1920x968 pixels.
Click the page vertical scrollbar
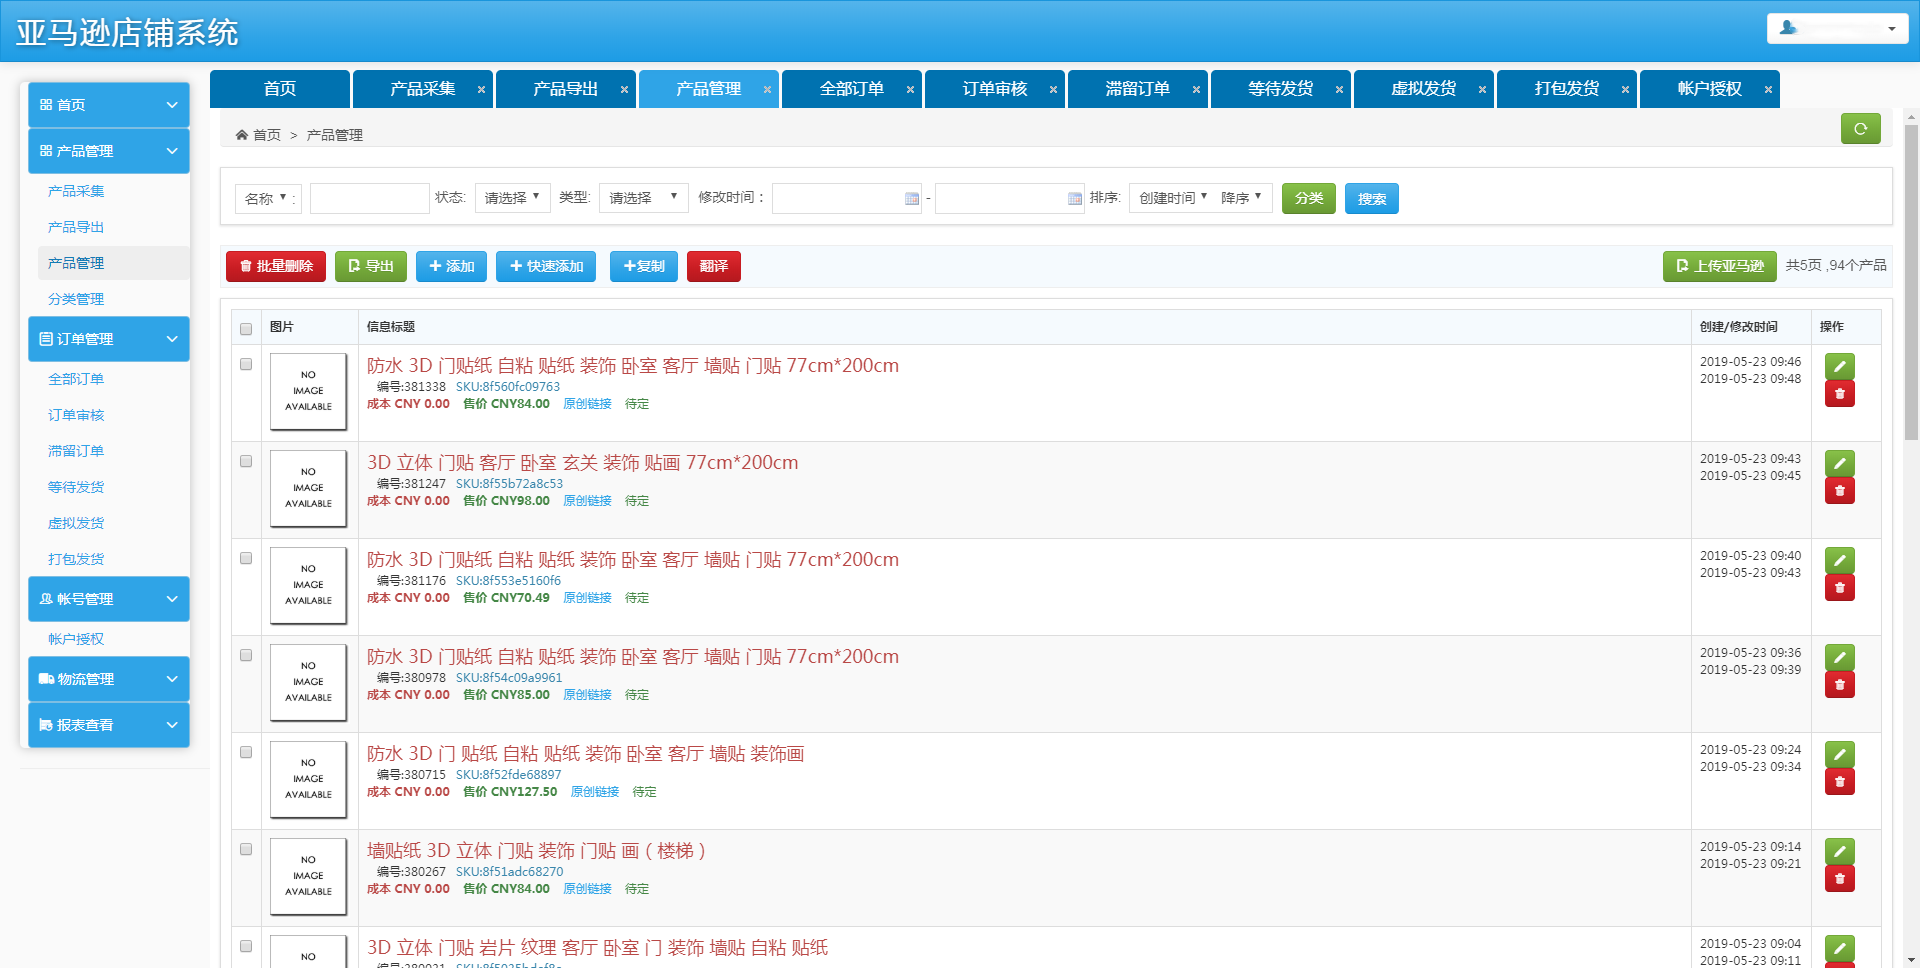pyautogui.click(x=1911, y=282)
